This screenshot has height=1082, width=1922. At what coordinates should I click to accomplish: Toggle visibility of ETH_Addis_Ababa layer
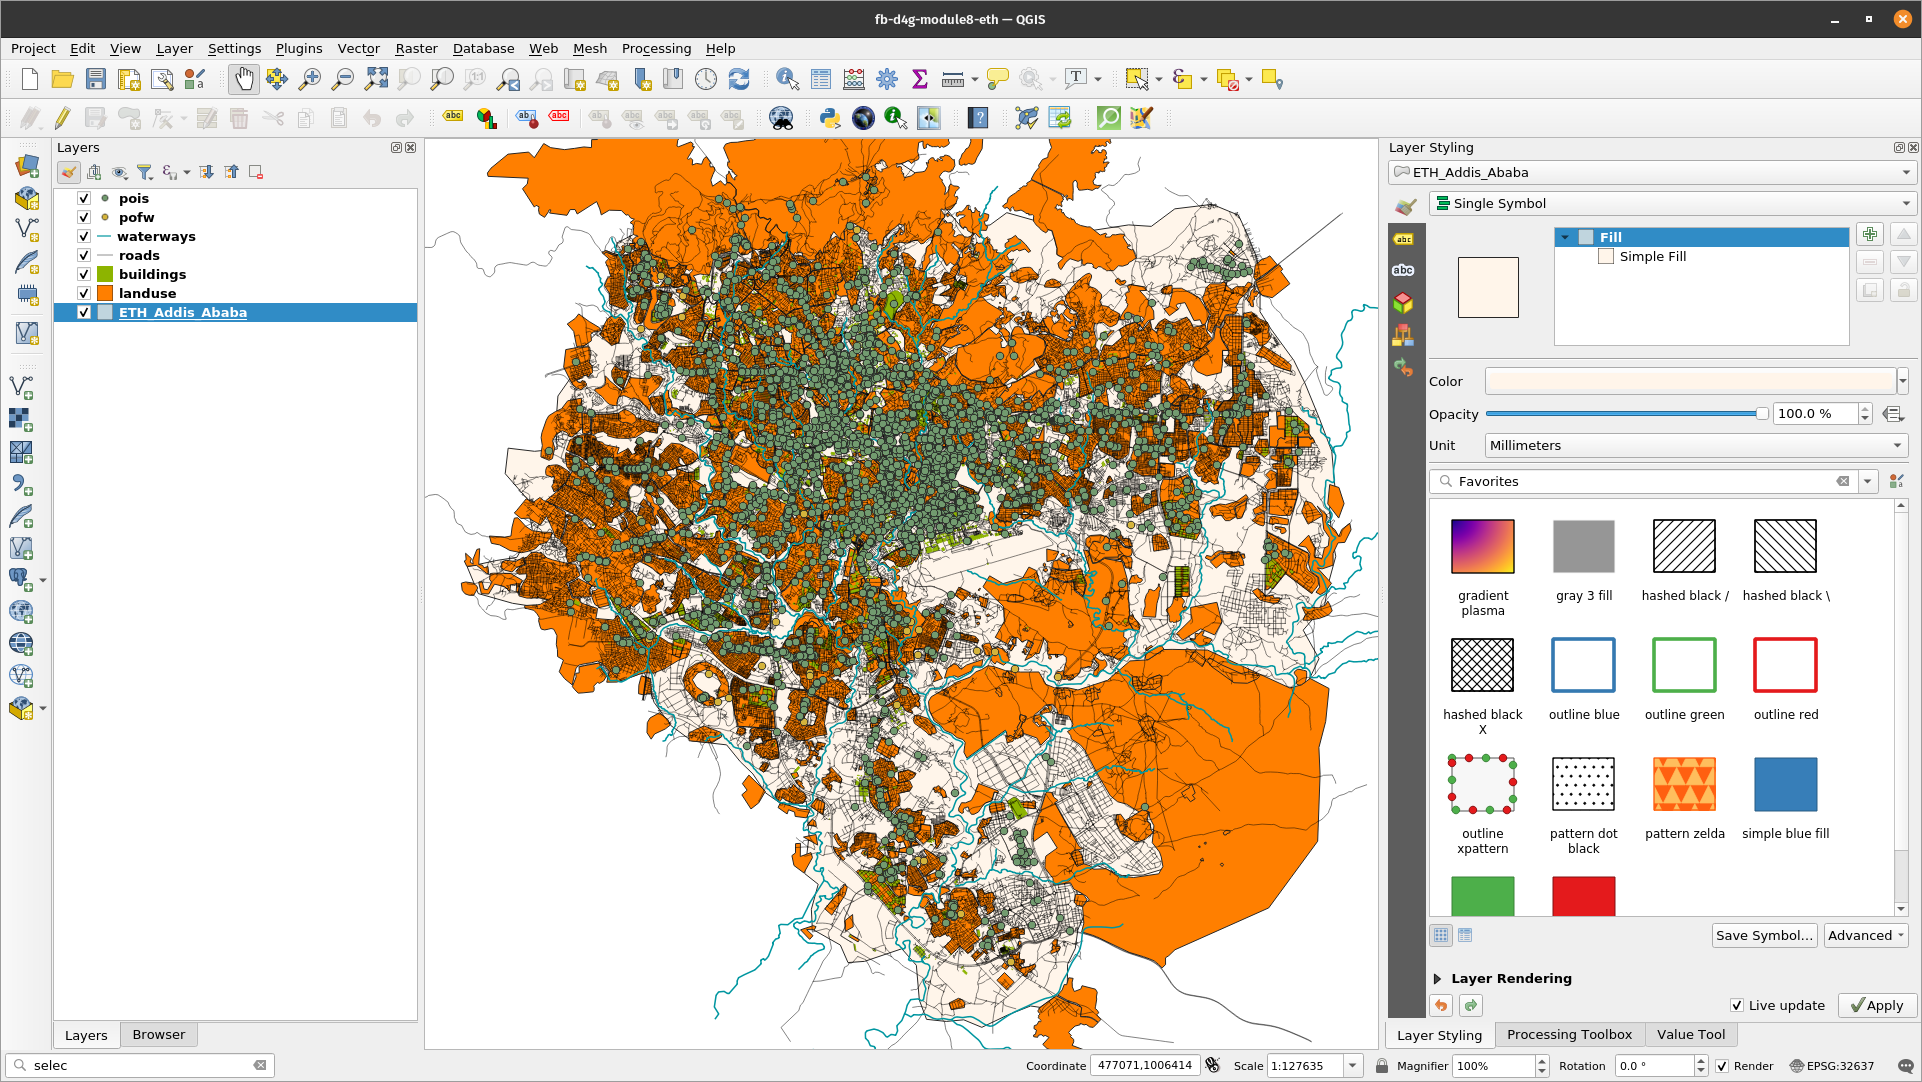tap(84, 312)
